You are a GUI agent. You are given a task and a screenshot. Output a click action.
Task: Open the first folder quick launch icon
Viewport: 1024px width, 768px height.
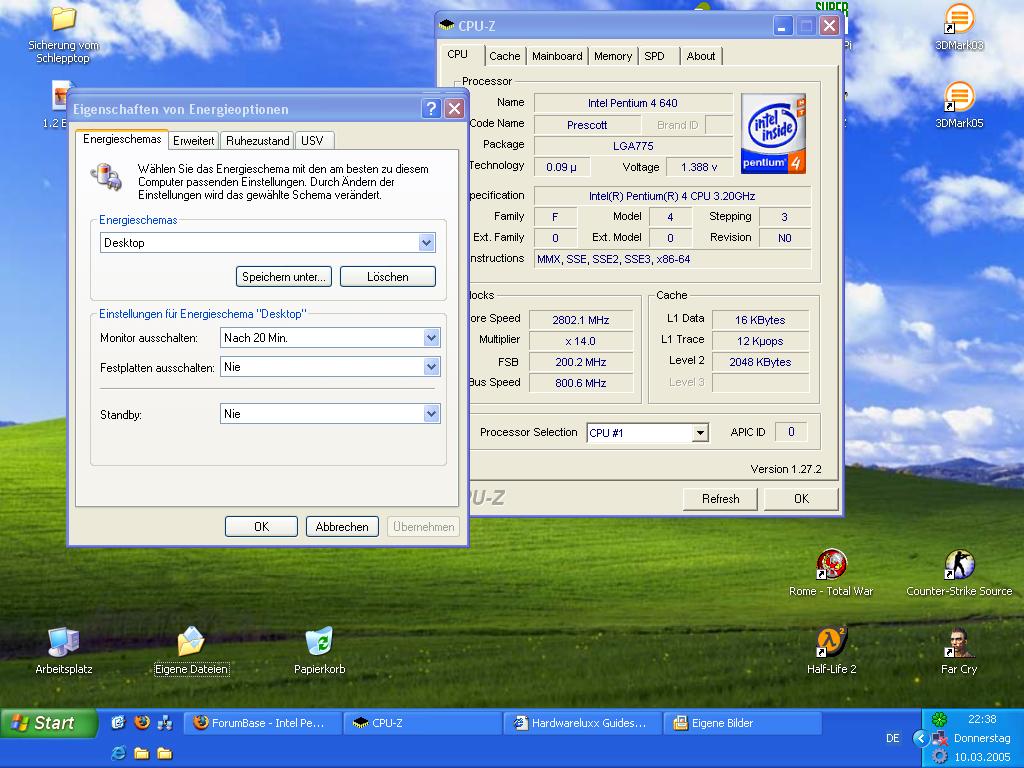point(142,753)
